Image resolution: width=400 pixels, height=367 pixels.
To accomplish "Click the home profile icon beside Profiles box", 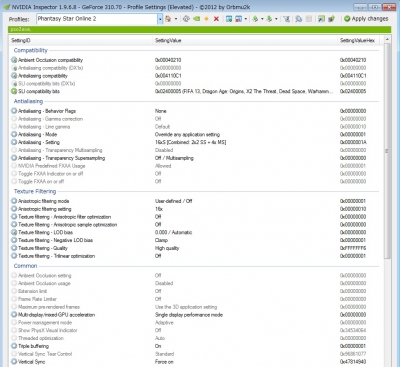I will point(168,19).
